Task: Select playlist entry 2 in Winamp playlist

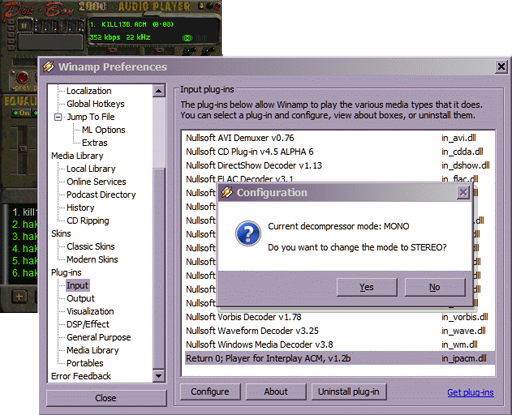Action: 24,224
